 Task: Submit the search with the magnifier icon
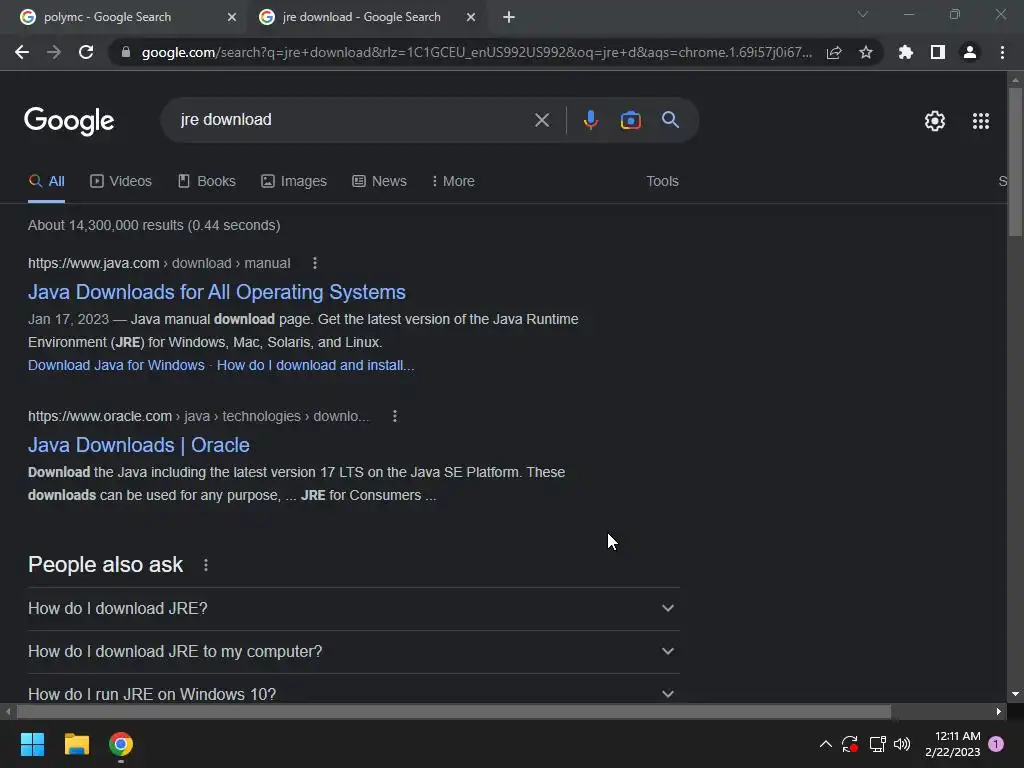(670, 120)
